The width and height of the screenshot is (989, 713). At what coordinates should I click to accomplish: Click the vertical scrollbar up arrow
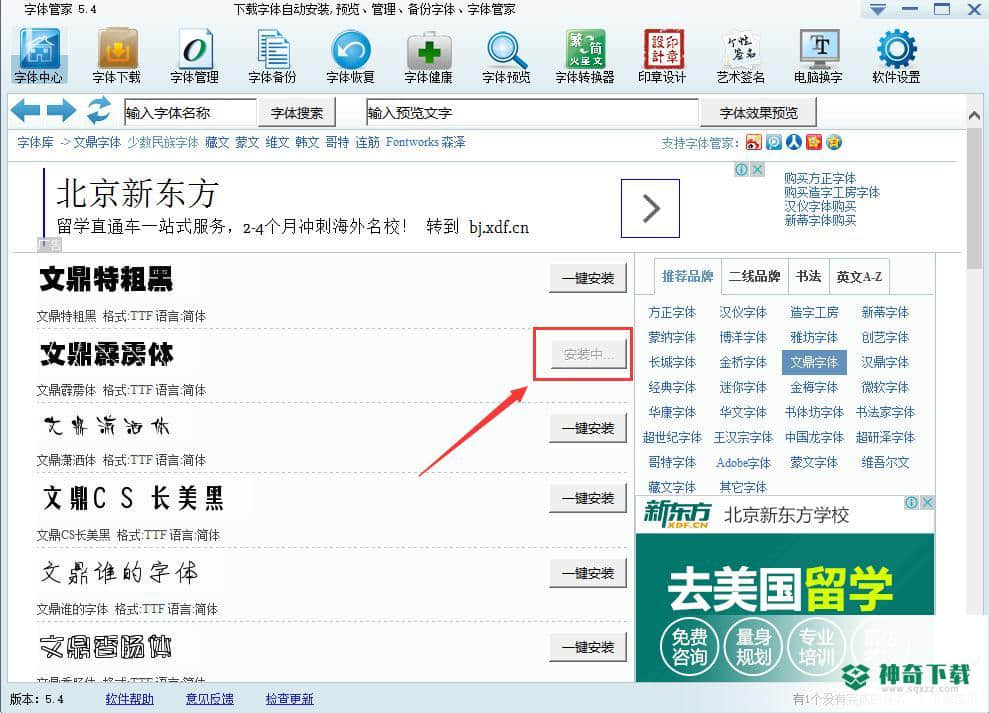(x=974, y=115)
